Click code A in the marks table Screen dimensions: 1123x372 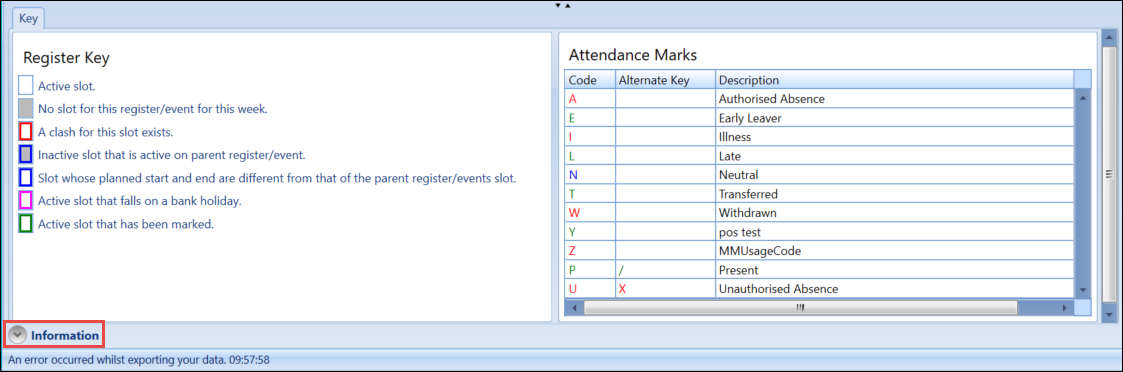pyautogui.click(x=572, y=99)
